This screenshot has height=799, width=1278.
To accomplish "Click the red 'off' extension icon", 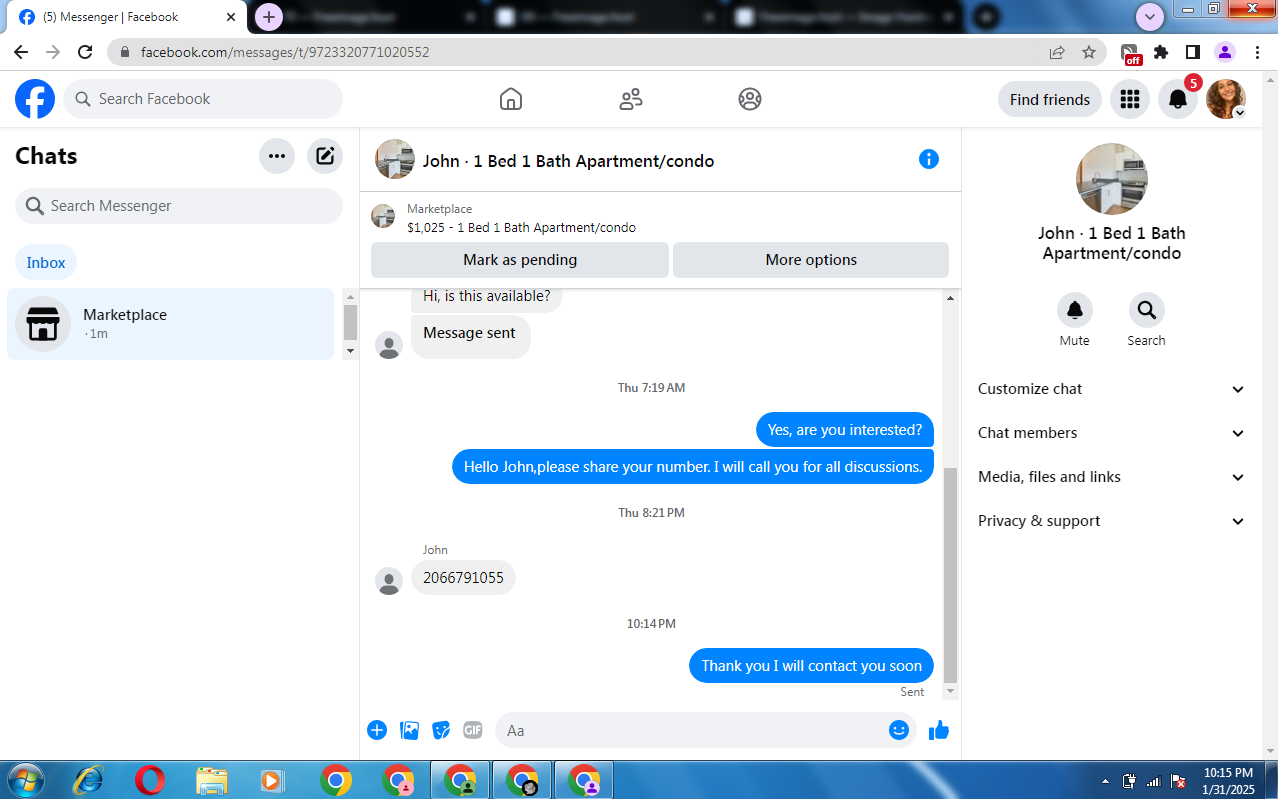I will (1130, 54).
